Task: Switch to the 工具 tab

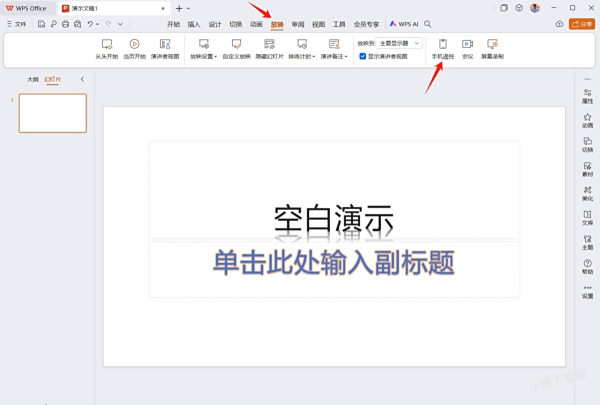Action: [339, 24]
